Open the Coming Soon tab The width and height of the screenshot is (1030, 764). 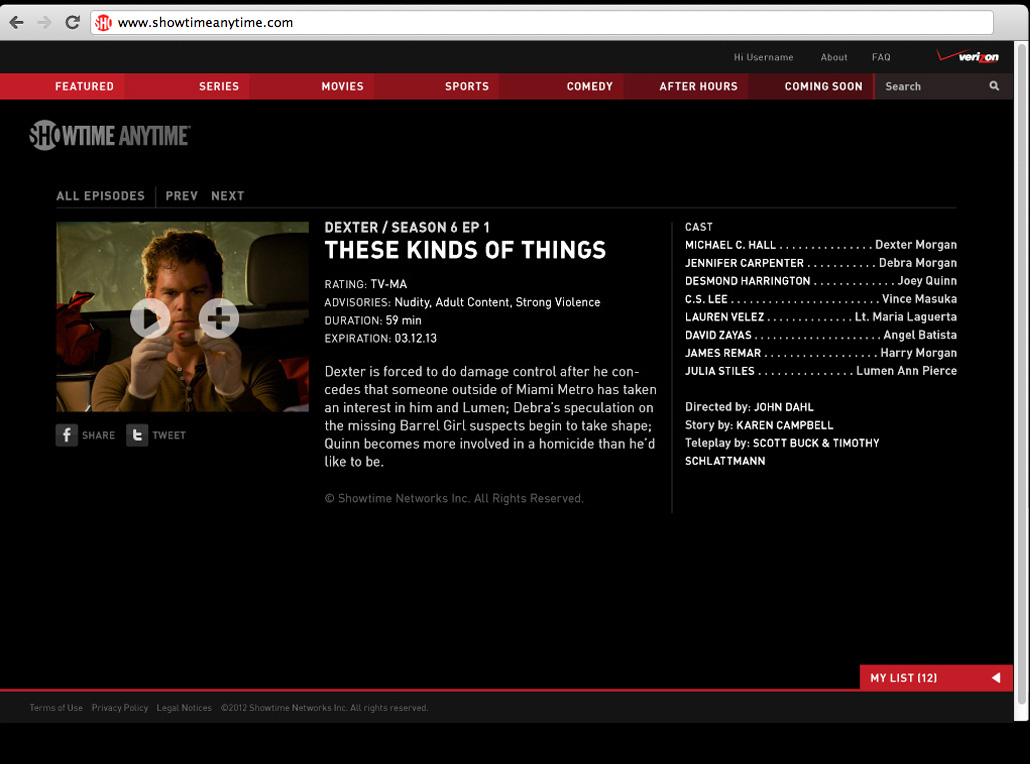pyautogui.click(x=823, y=86)
